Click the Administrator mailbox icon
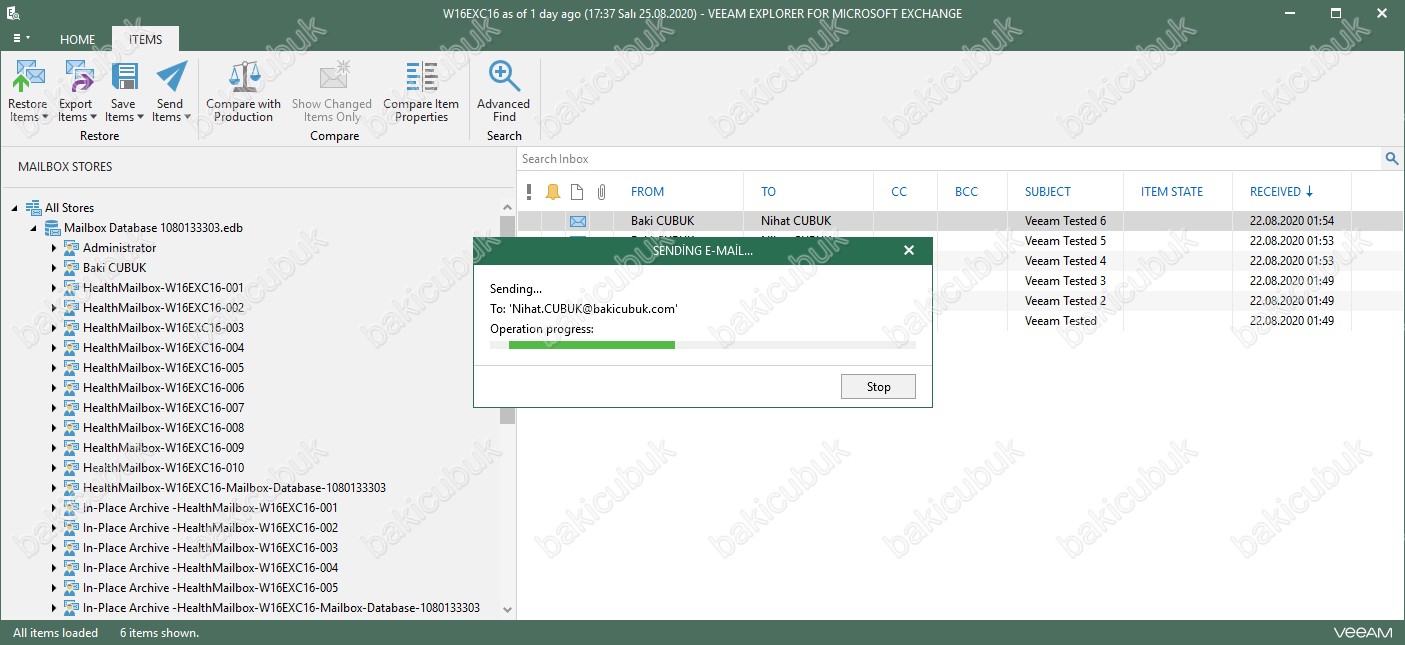The width and height of the screenshot is (1405, 645). coord(71,248)
